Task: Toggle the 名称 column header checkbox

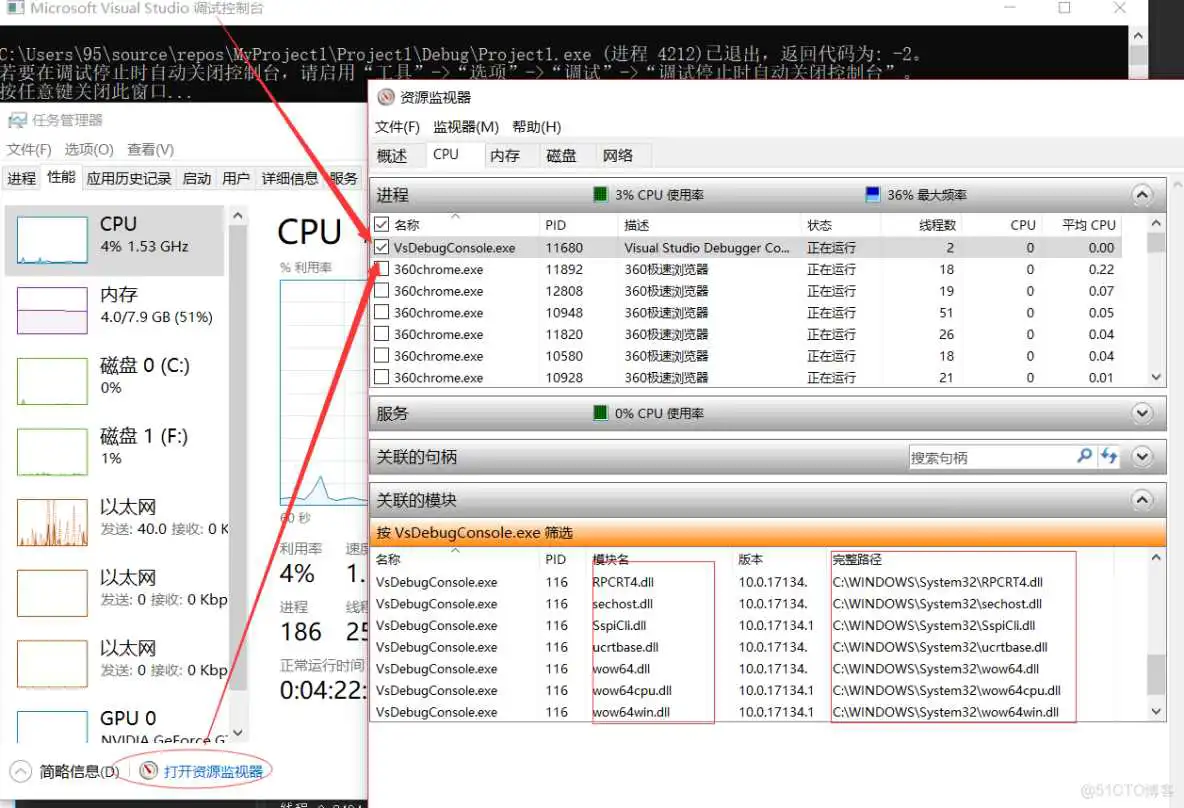Action: (380, 224)
